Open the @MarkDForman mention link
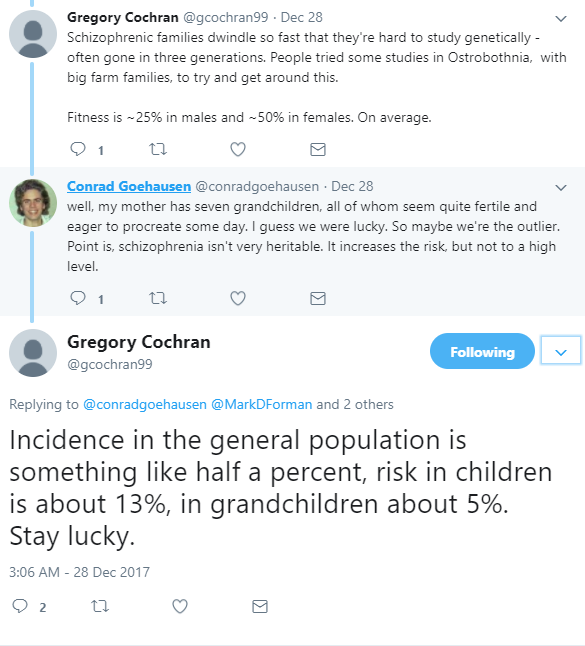This screenshot has width=585, height=646. [x=262, y=404]
